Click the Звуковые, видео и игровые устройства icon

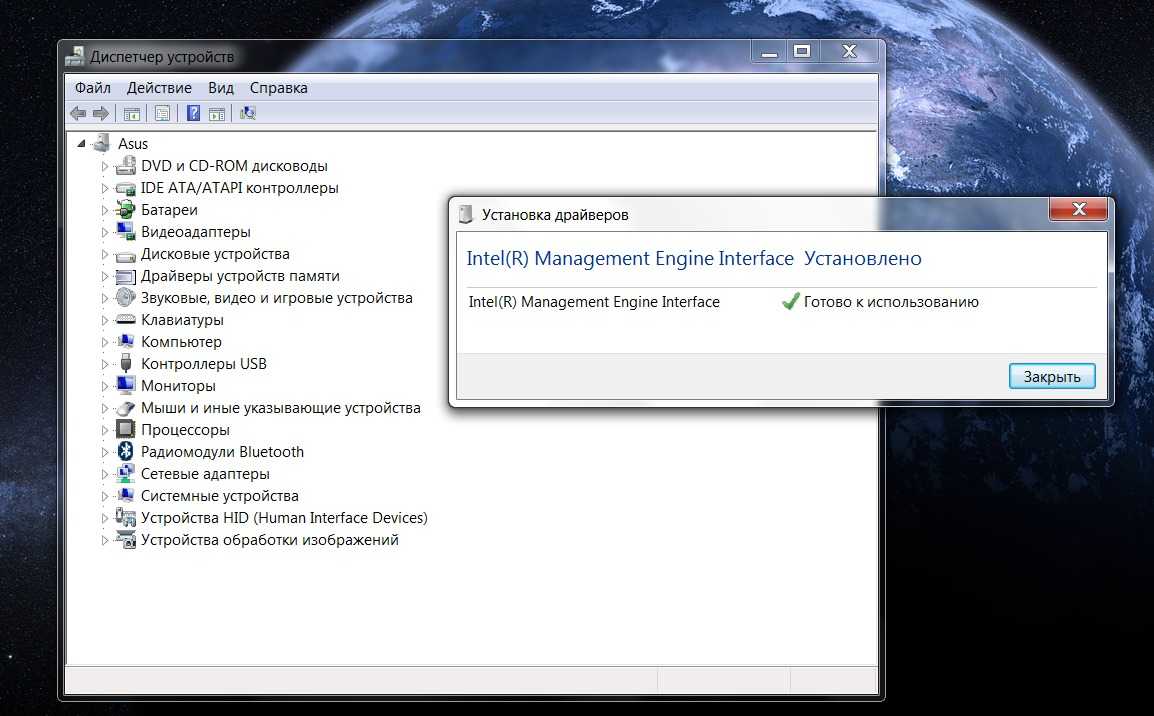pos(126,297)
